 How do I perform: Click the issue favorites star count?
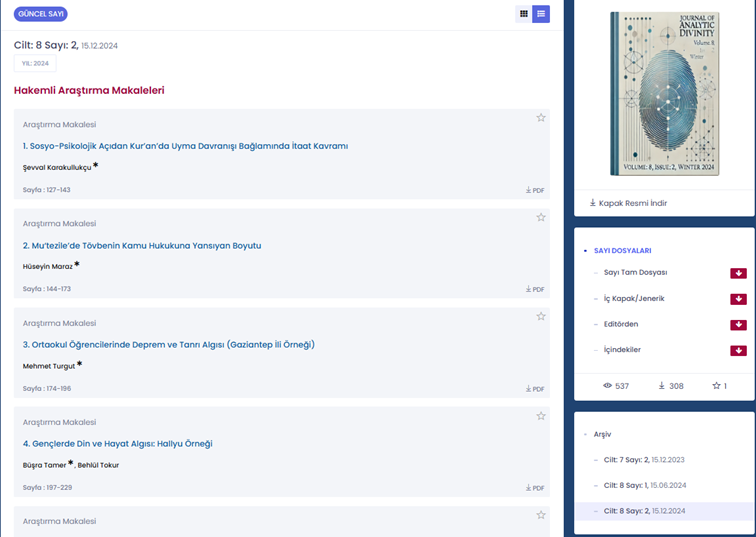719,386
